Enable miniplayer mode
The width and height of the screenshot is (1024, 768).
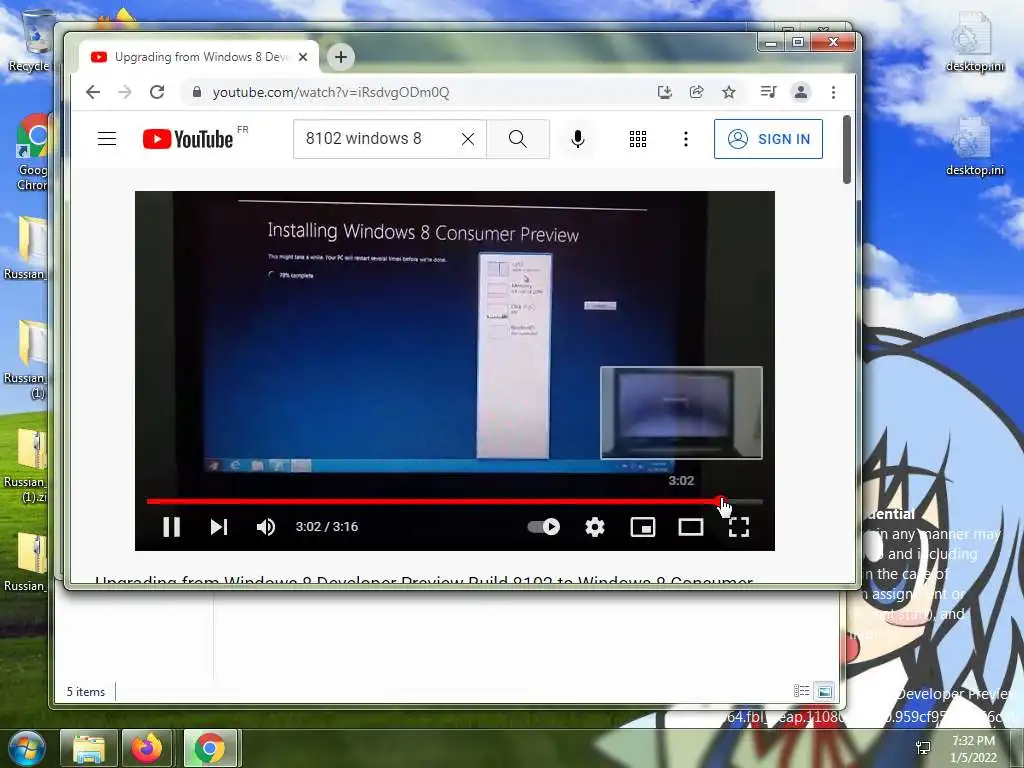643,526
